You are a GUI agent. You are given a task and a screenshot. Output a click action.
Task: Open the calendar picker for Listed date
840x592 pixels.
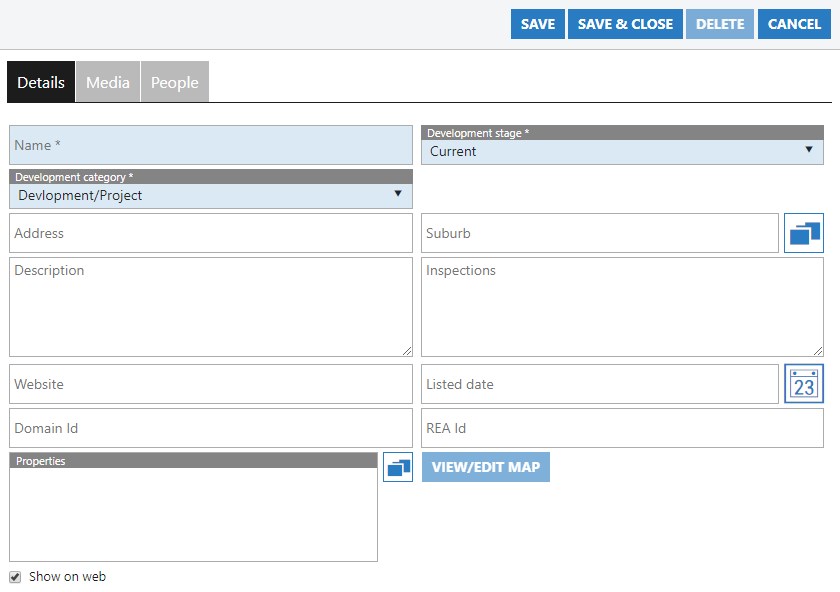(804, 384)
